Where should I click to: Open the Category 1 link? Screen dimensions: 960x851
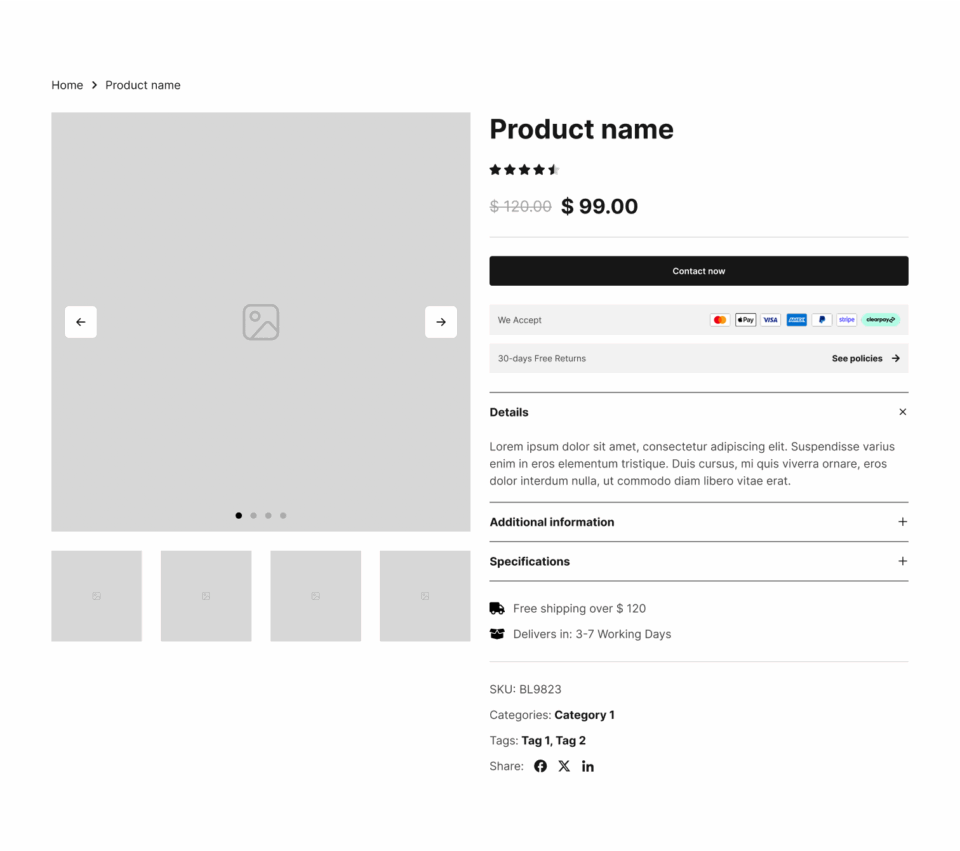click(584, 715)
